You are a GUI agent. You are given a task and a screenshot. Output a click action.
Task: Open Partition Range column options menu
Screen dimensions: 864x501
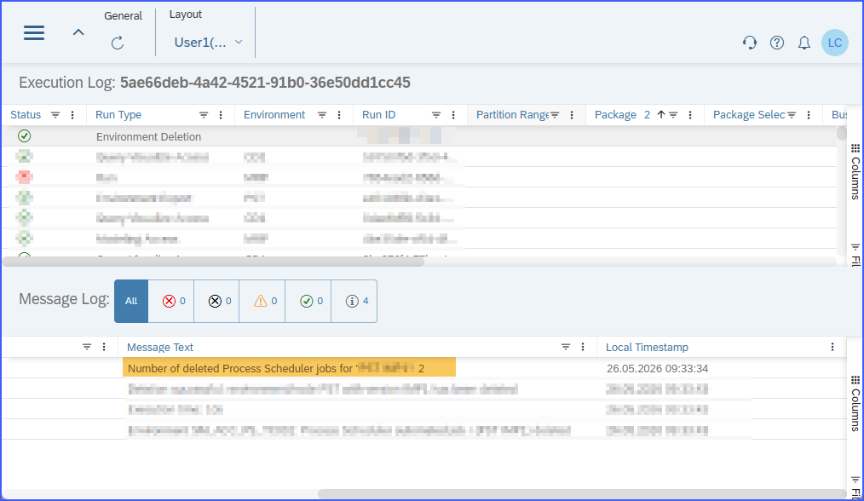(571, 115)
